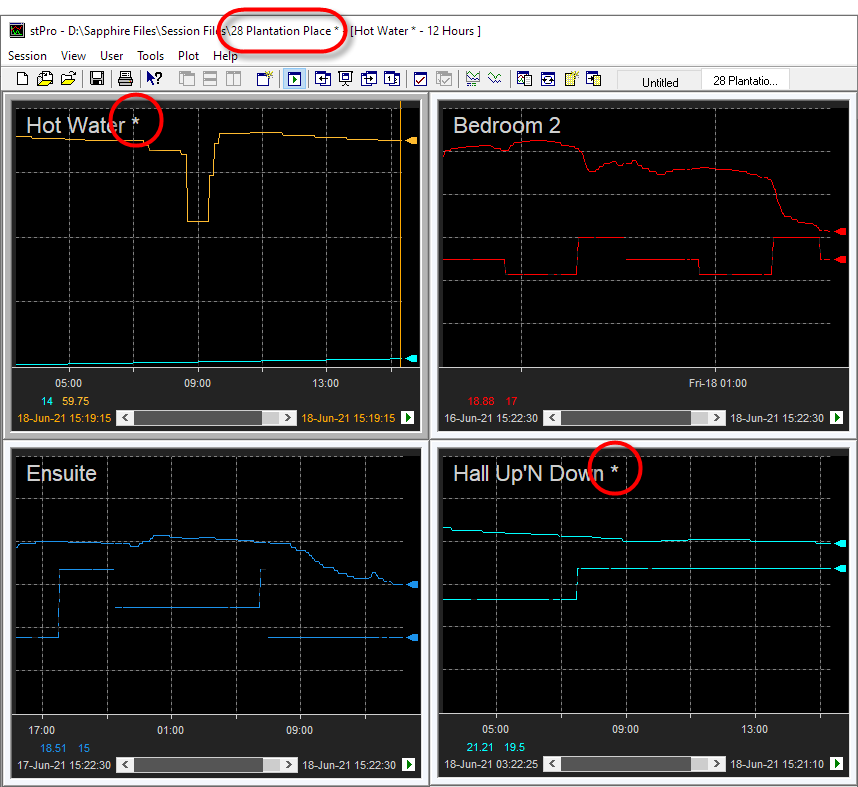The width and height of the screenshot is (858, 787).
Task: Click Ensuite value 18.51 readout
Action: [53, 748]
